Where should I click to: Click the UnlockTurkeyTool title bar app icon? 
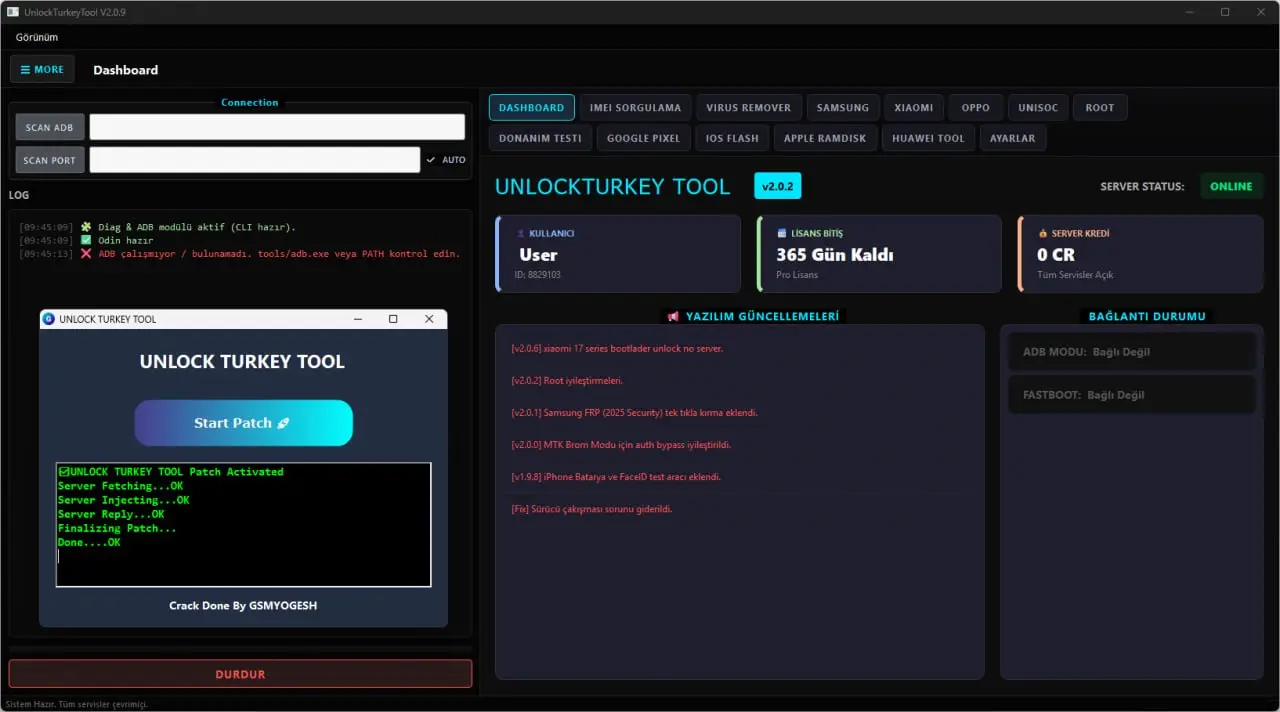[x=12, y=12]
